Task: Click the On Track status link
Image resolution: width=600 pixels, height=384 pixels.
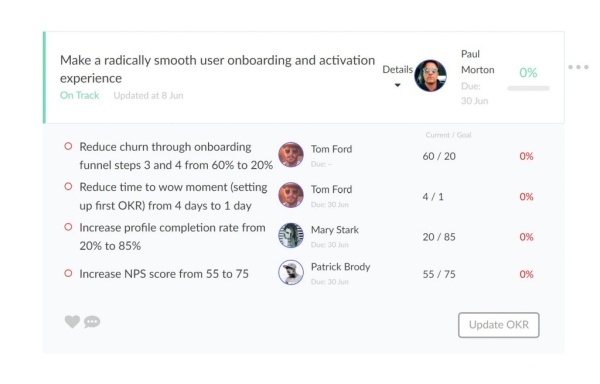Action: pyautogui.click(x=80, y=95)
